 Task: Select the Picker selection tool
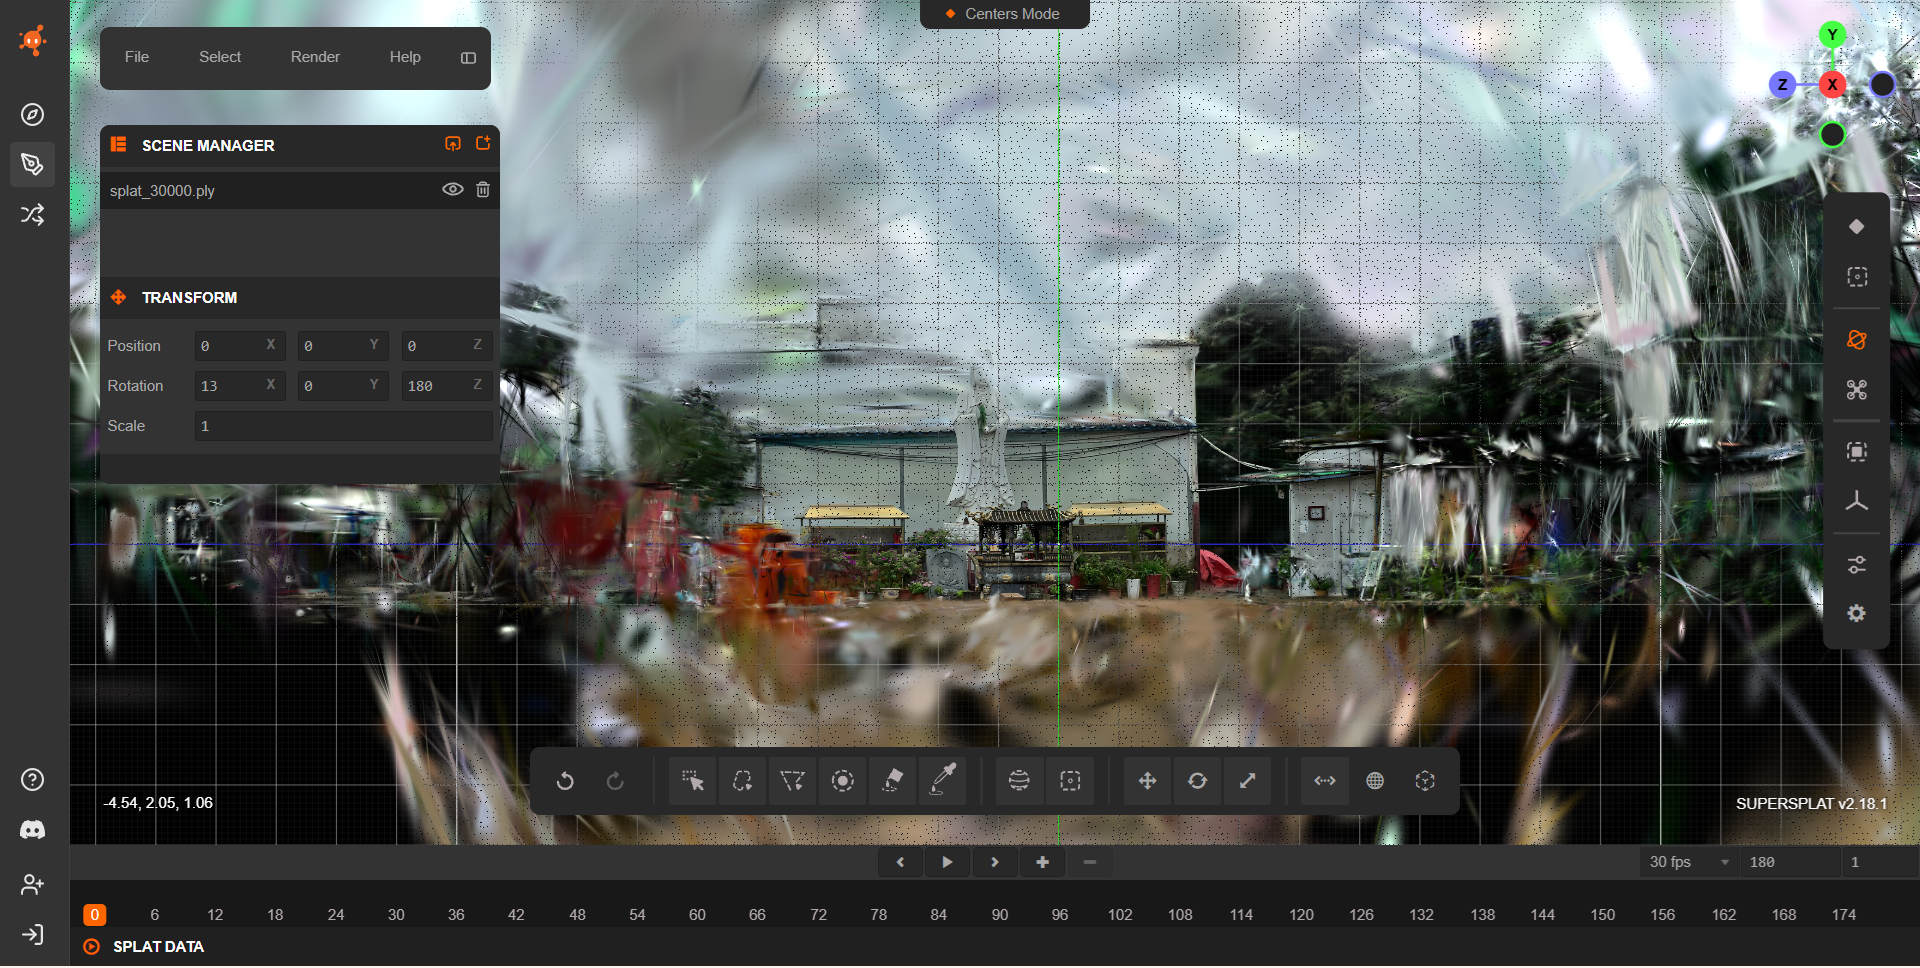pos(692,781)
